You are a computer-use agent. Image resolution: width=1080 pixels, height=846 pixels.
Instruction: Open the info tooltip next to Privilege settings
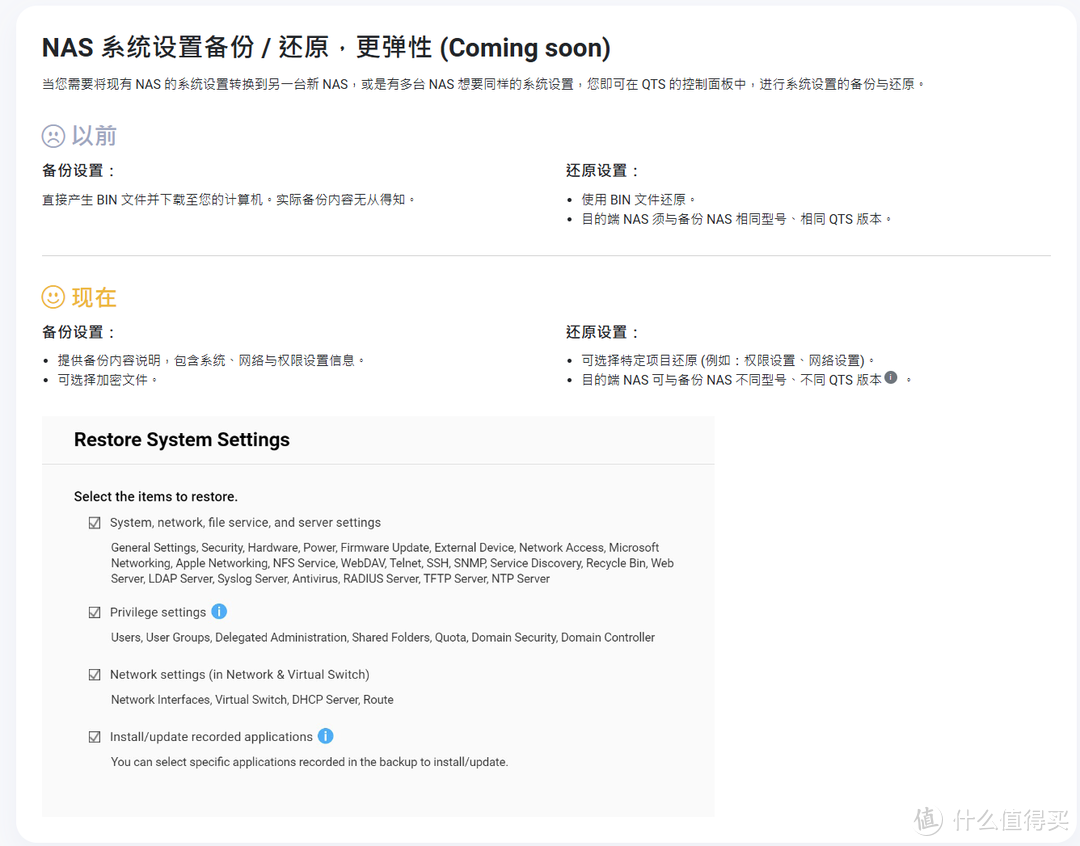(219, 611)
